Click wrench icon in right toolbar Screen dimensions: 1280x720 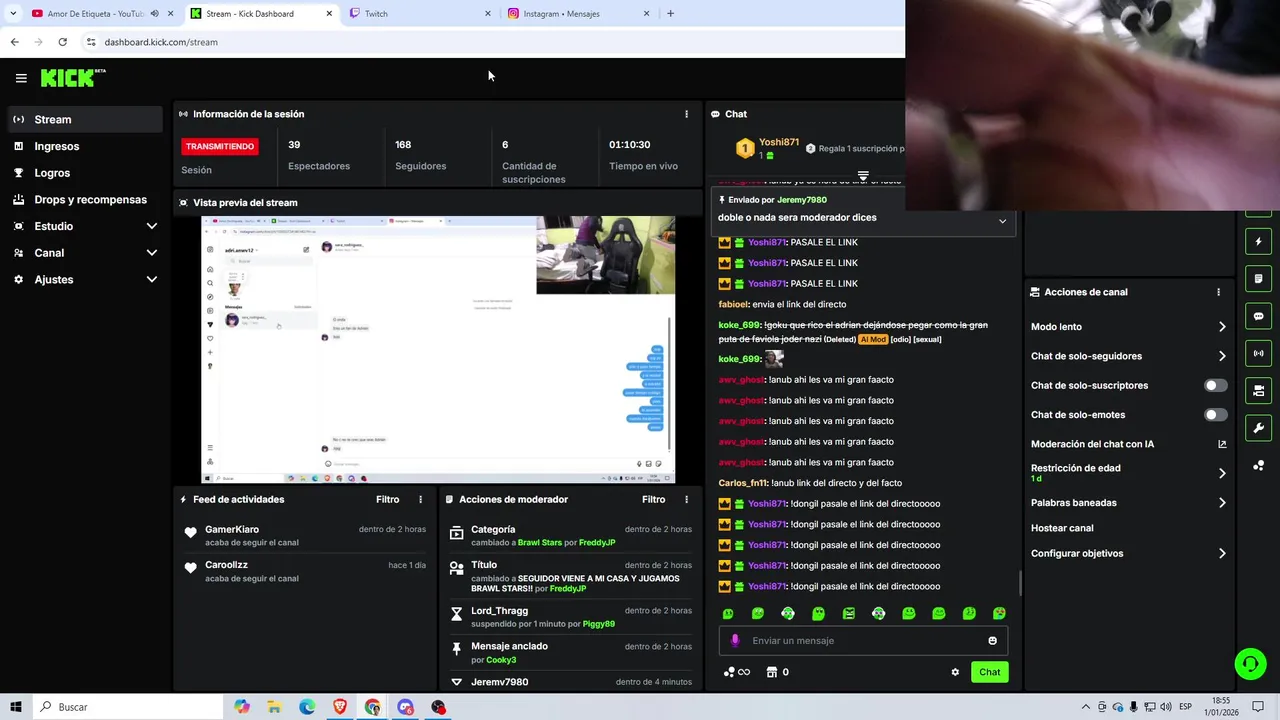click(x=1258, y=428)
